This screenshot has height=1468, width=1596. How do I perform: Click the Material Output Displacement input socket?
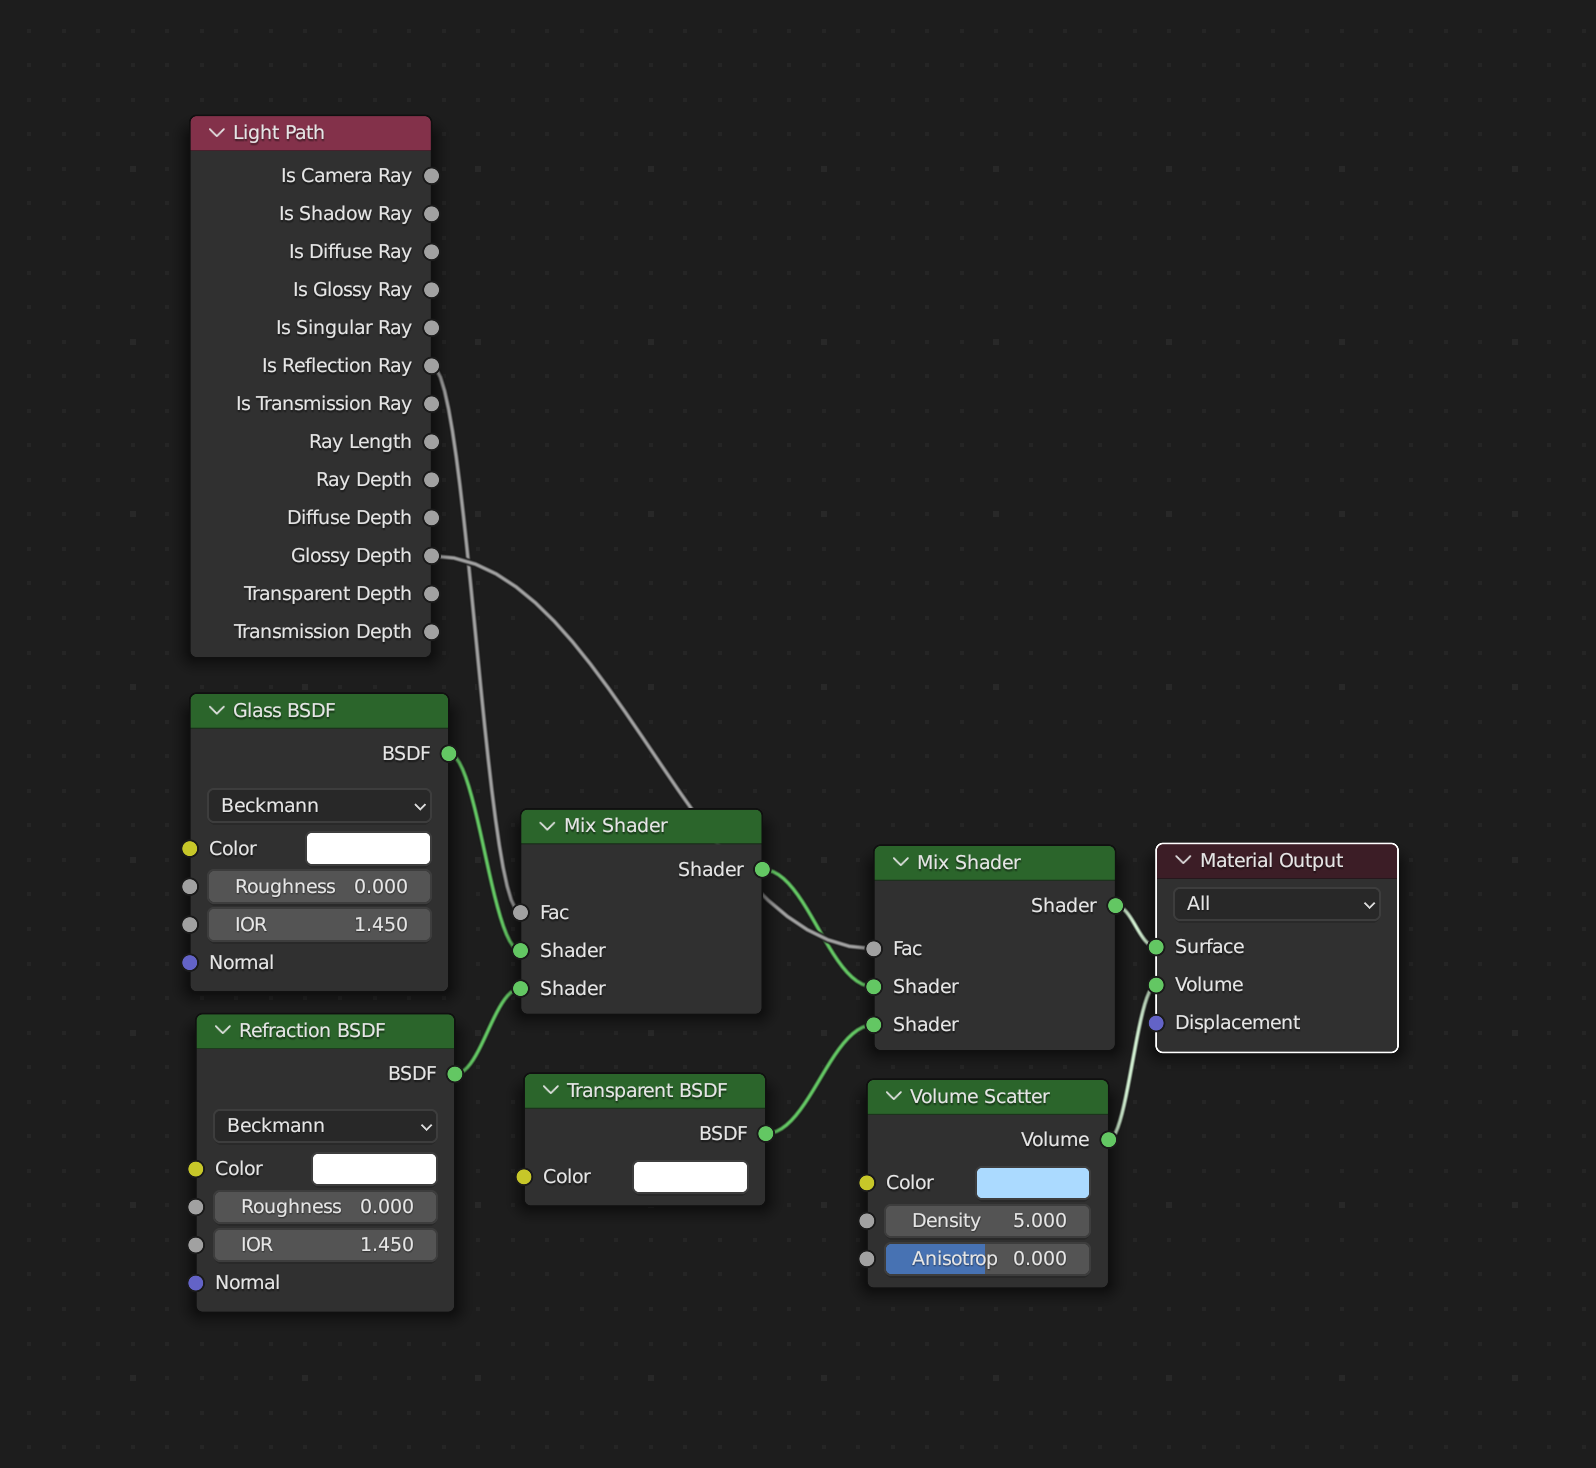coord(1157,1023)
